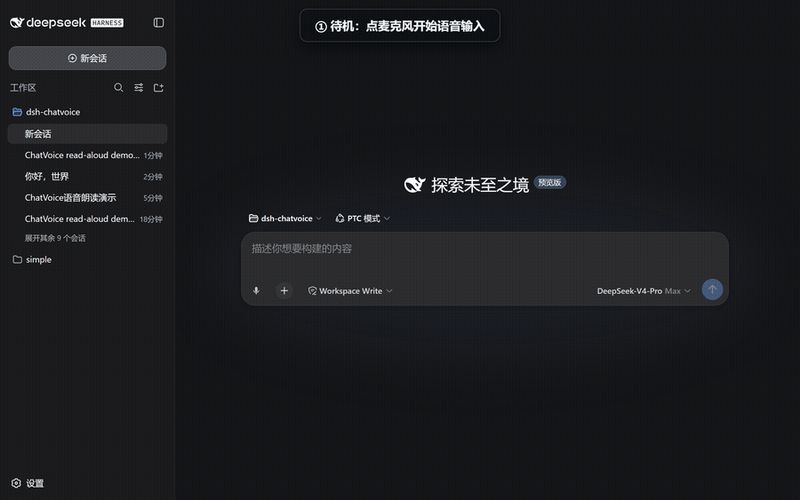800x500 pixels.
Task: Click the 工作区 section label
Action: [23, 88]
